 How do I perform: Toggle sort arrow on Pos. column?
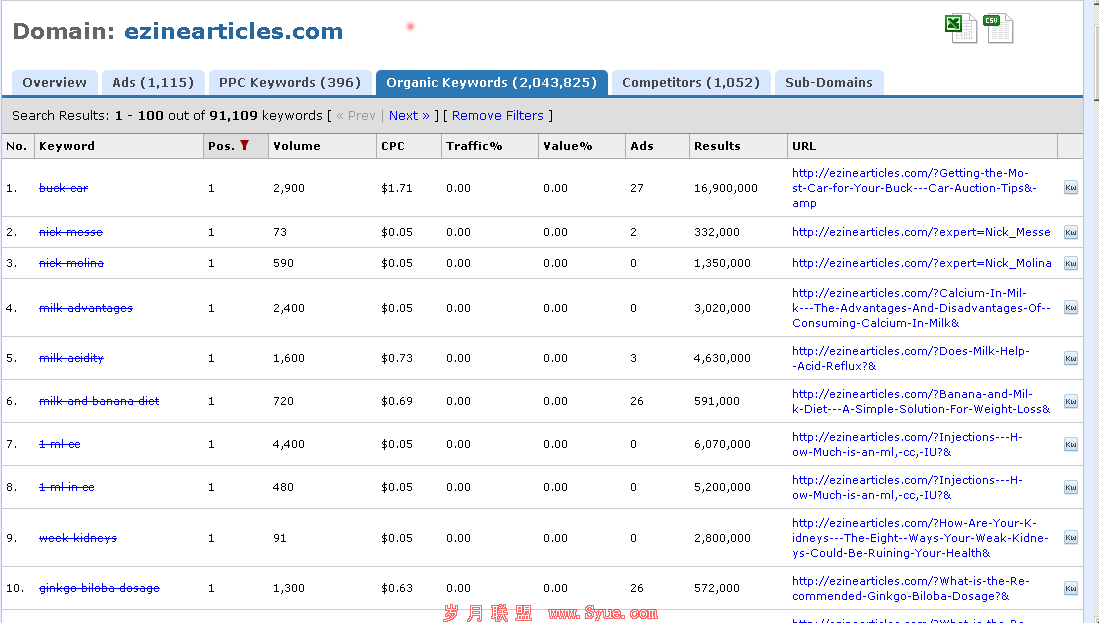244,146
